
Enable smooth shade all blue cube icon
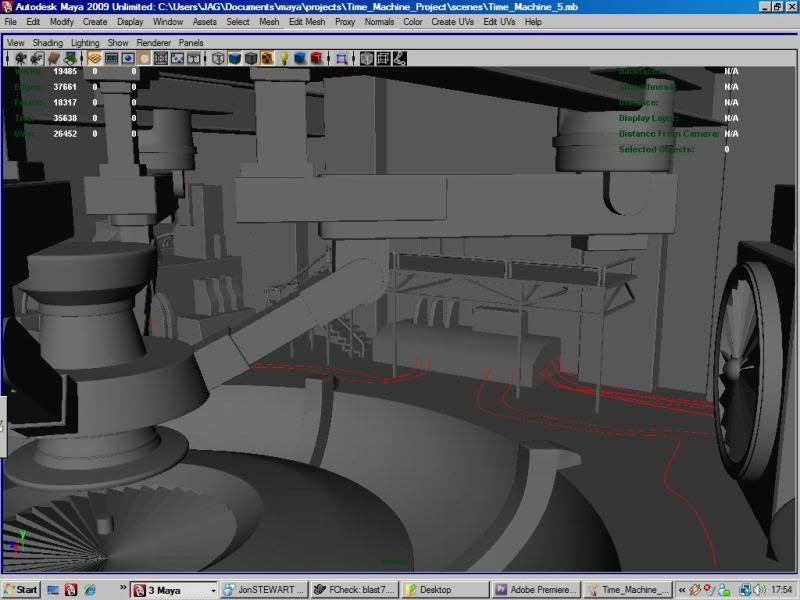pyautogui.click(x=235, y=58)
